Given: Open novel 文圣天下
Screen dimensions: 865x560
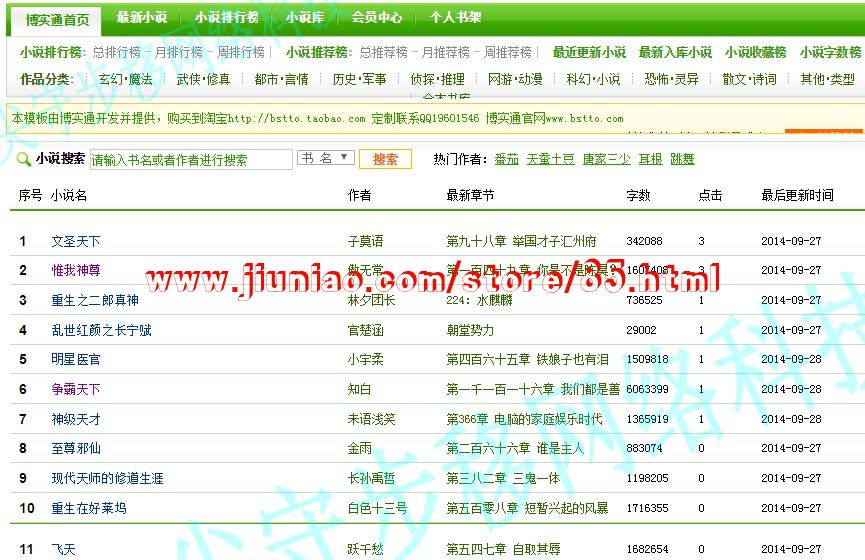Looking at the screenshot, I should 76,242.
